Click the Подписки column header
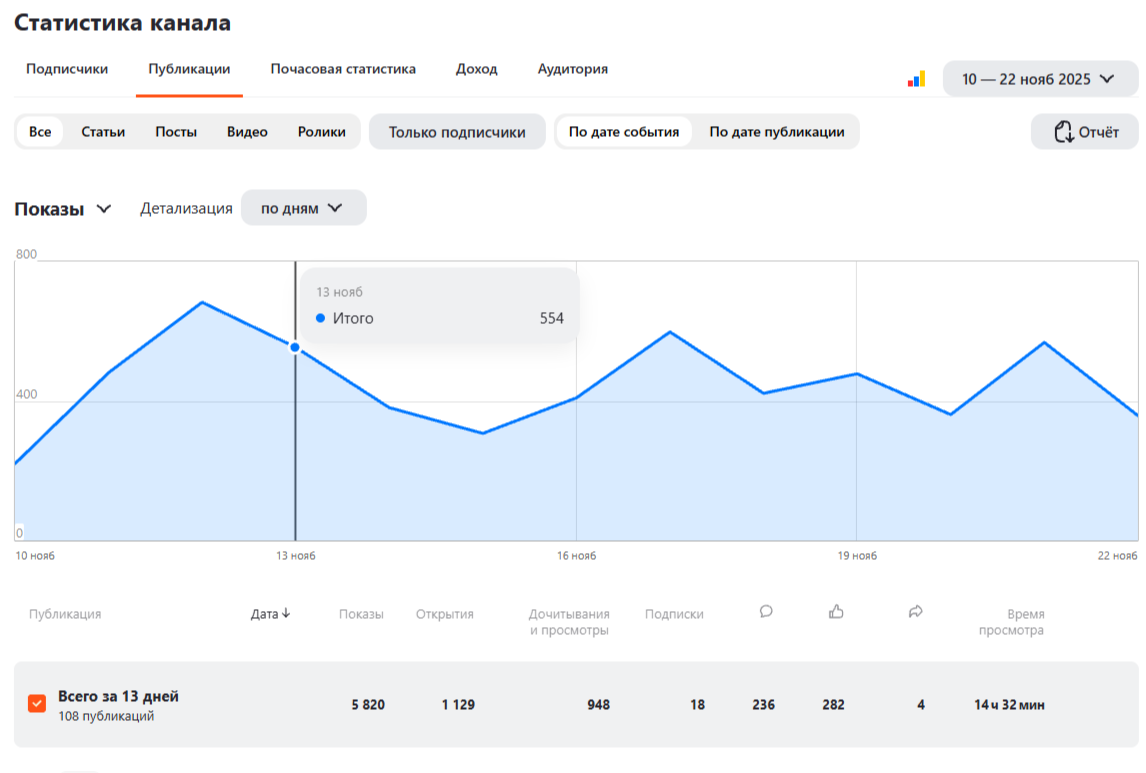Image resolution: width=1146 pixels, height=773 pixels. (x=674, y=614)
